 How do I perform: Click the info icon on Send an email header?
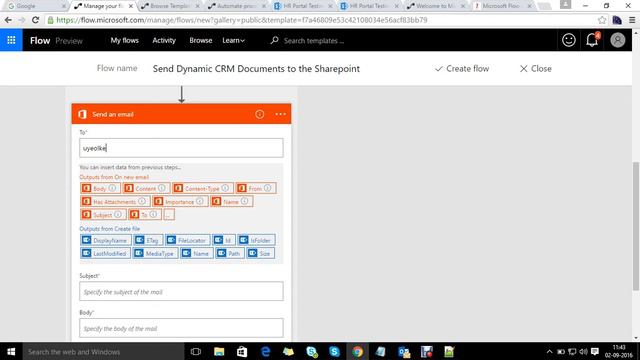click(260, 114)
